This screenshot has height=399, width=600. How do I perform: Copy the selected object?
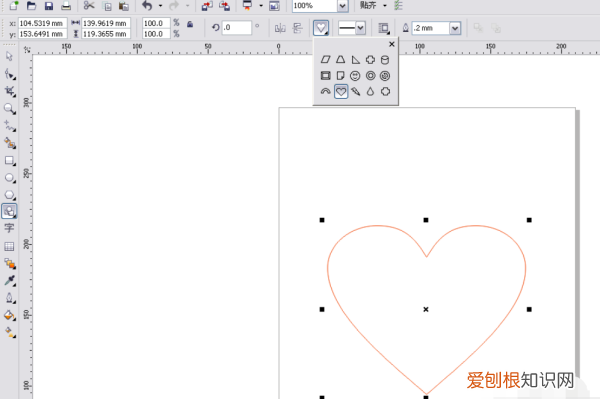click(x=108, y=6)
